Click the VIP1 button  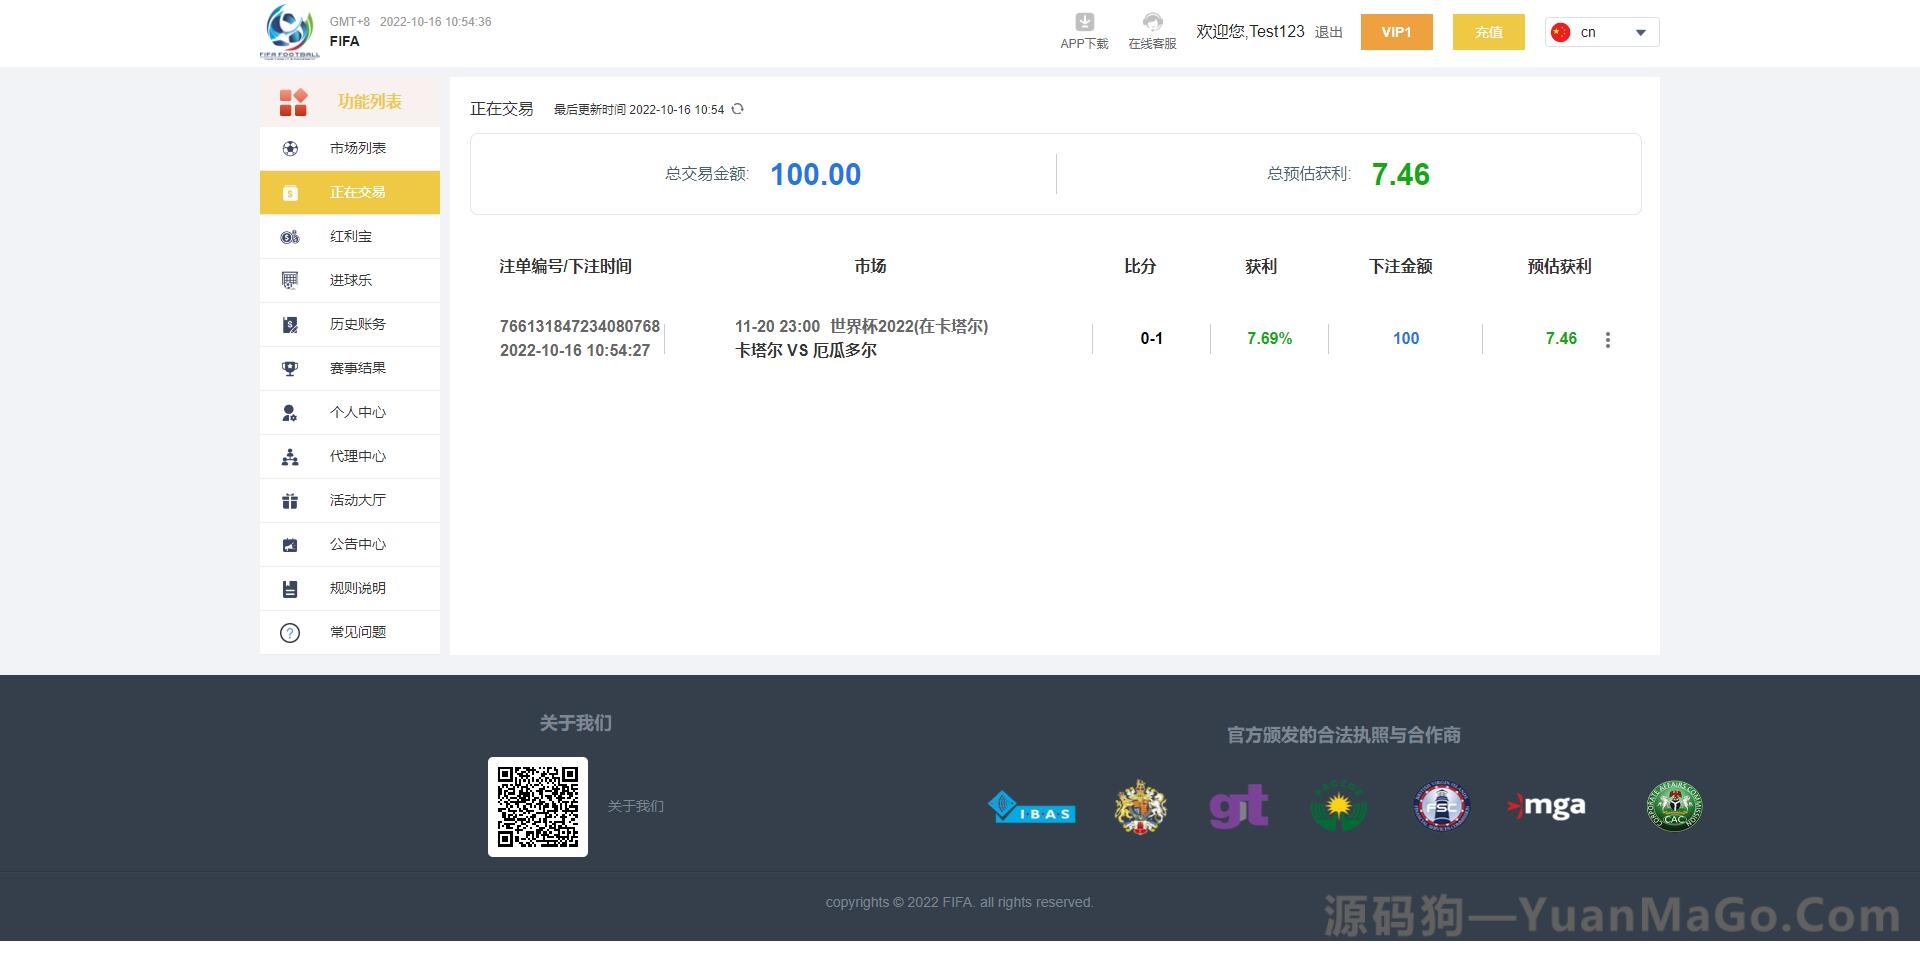coord(1396,32)
